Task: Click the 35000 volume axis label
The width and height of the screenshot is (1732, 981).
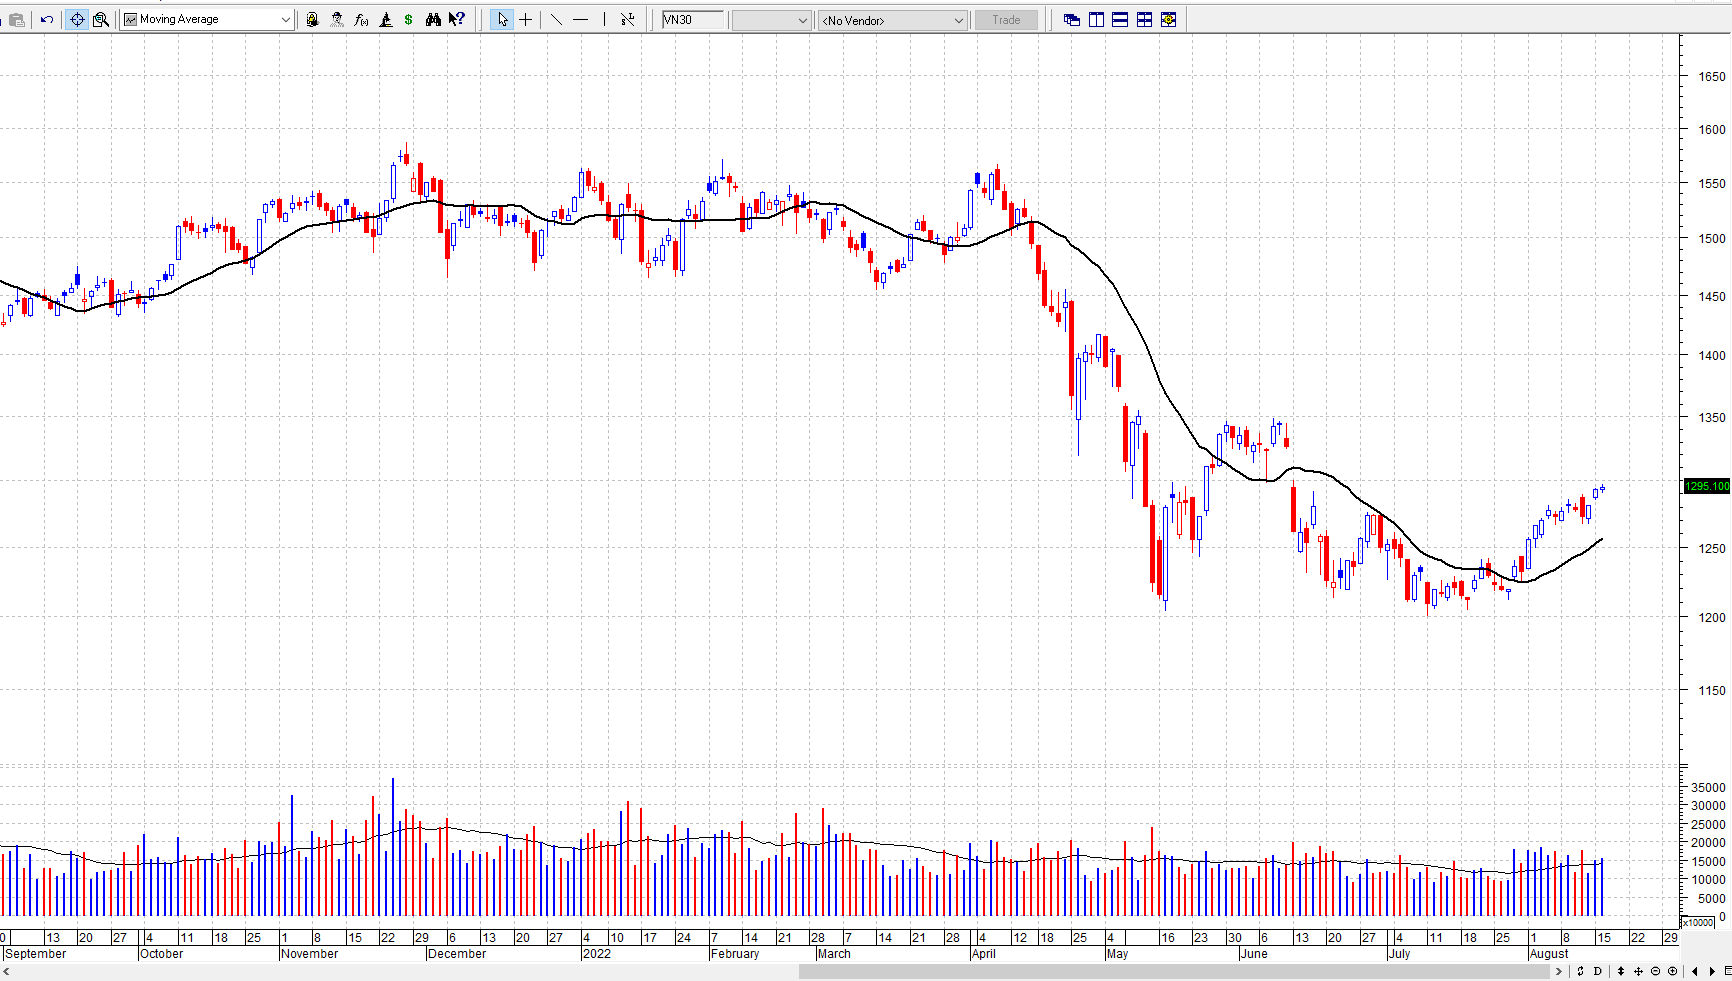Action: pyautogui.click(x=1708, y=787)
